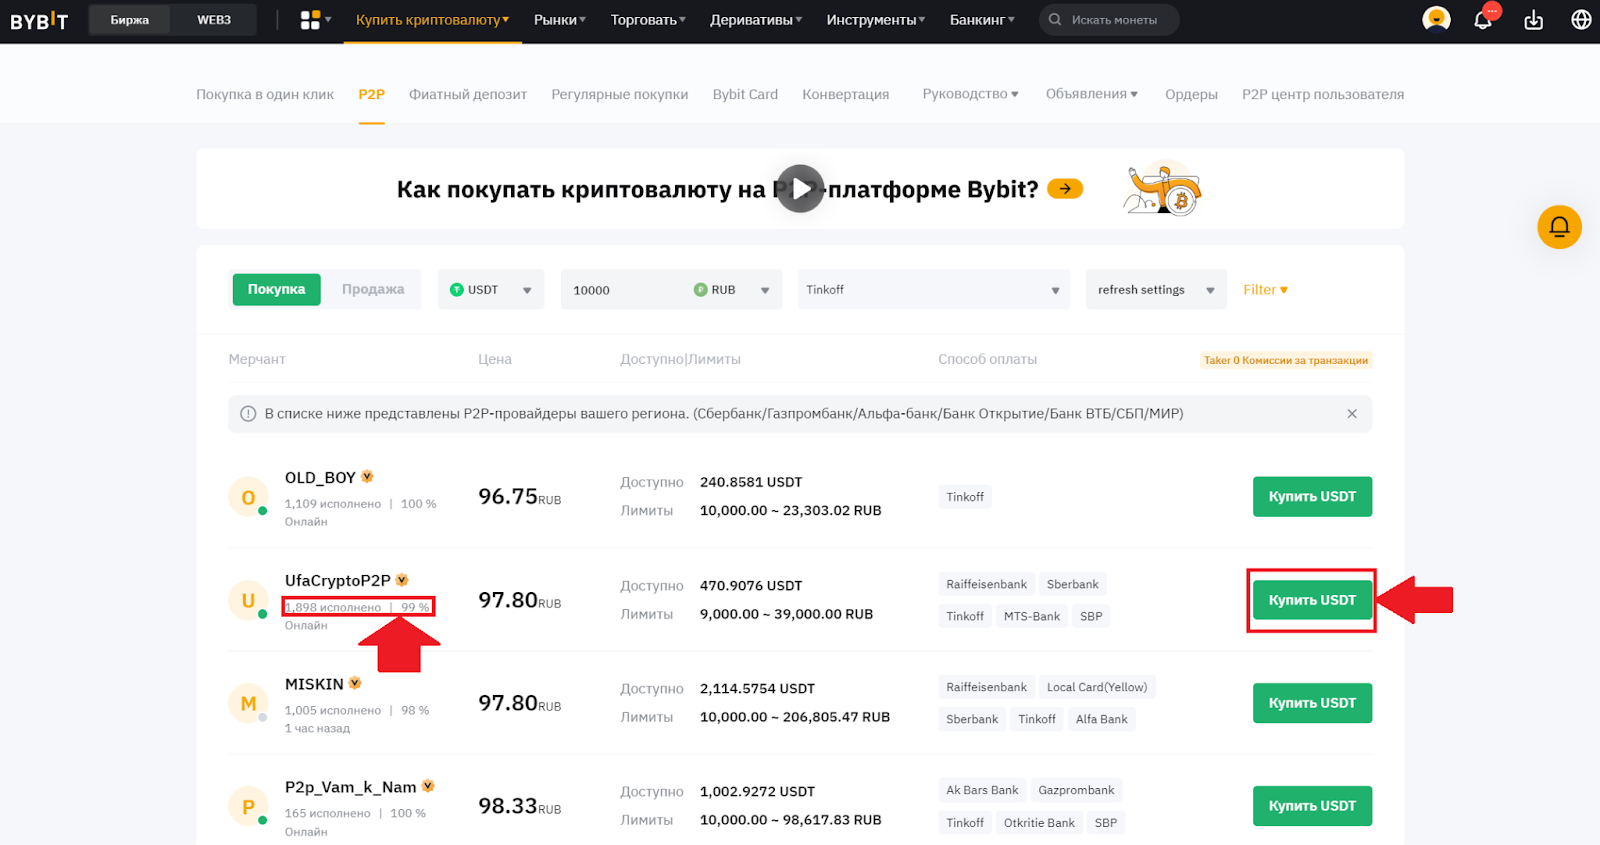Open UfaCryptoP2P merchant profile name
This screenshot has height=845, width=1600.
click(x=338, y=581)
